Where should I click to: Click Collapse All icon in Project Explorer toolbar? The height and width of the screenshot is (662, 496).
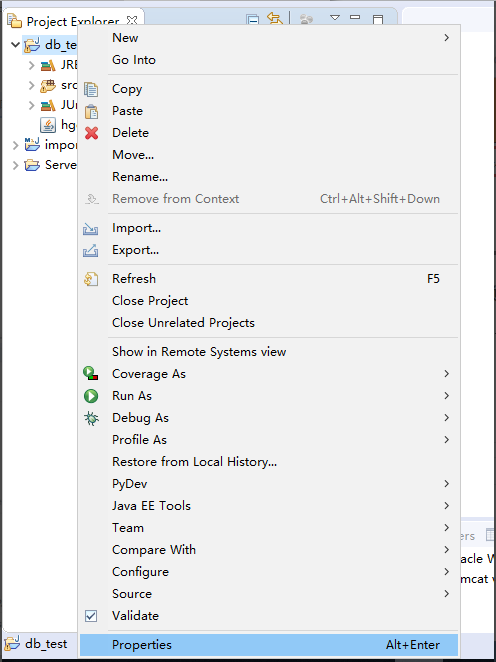coord(252,20)
